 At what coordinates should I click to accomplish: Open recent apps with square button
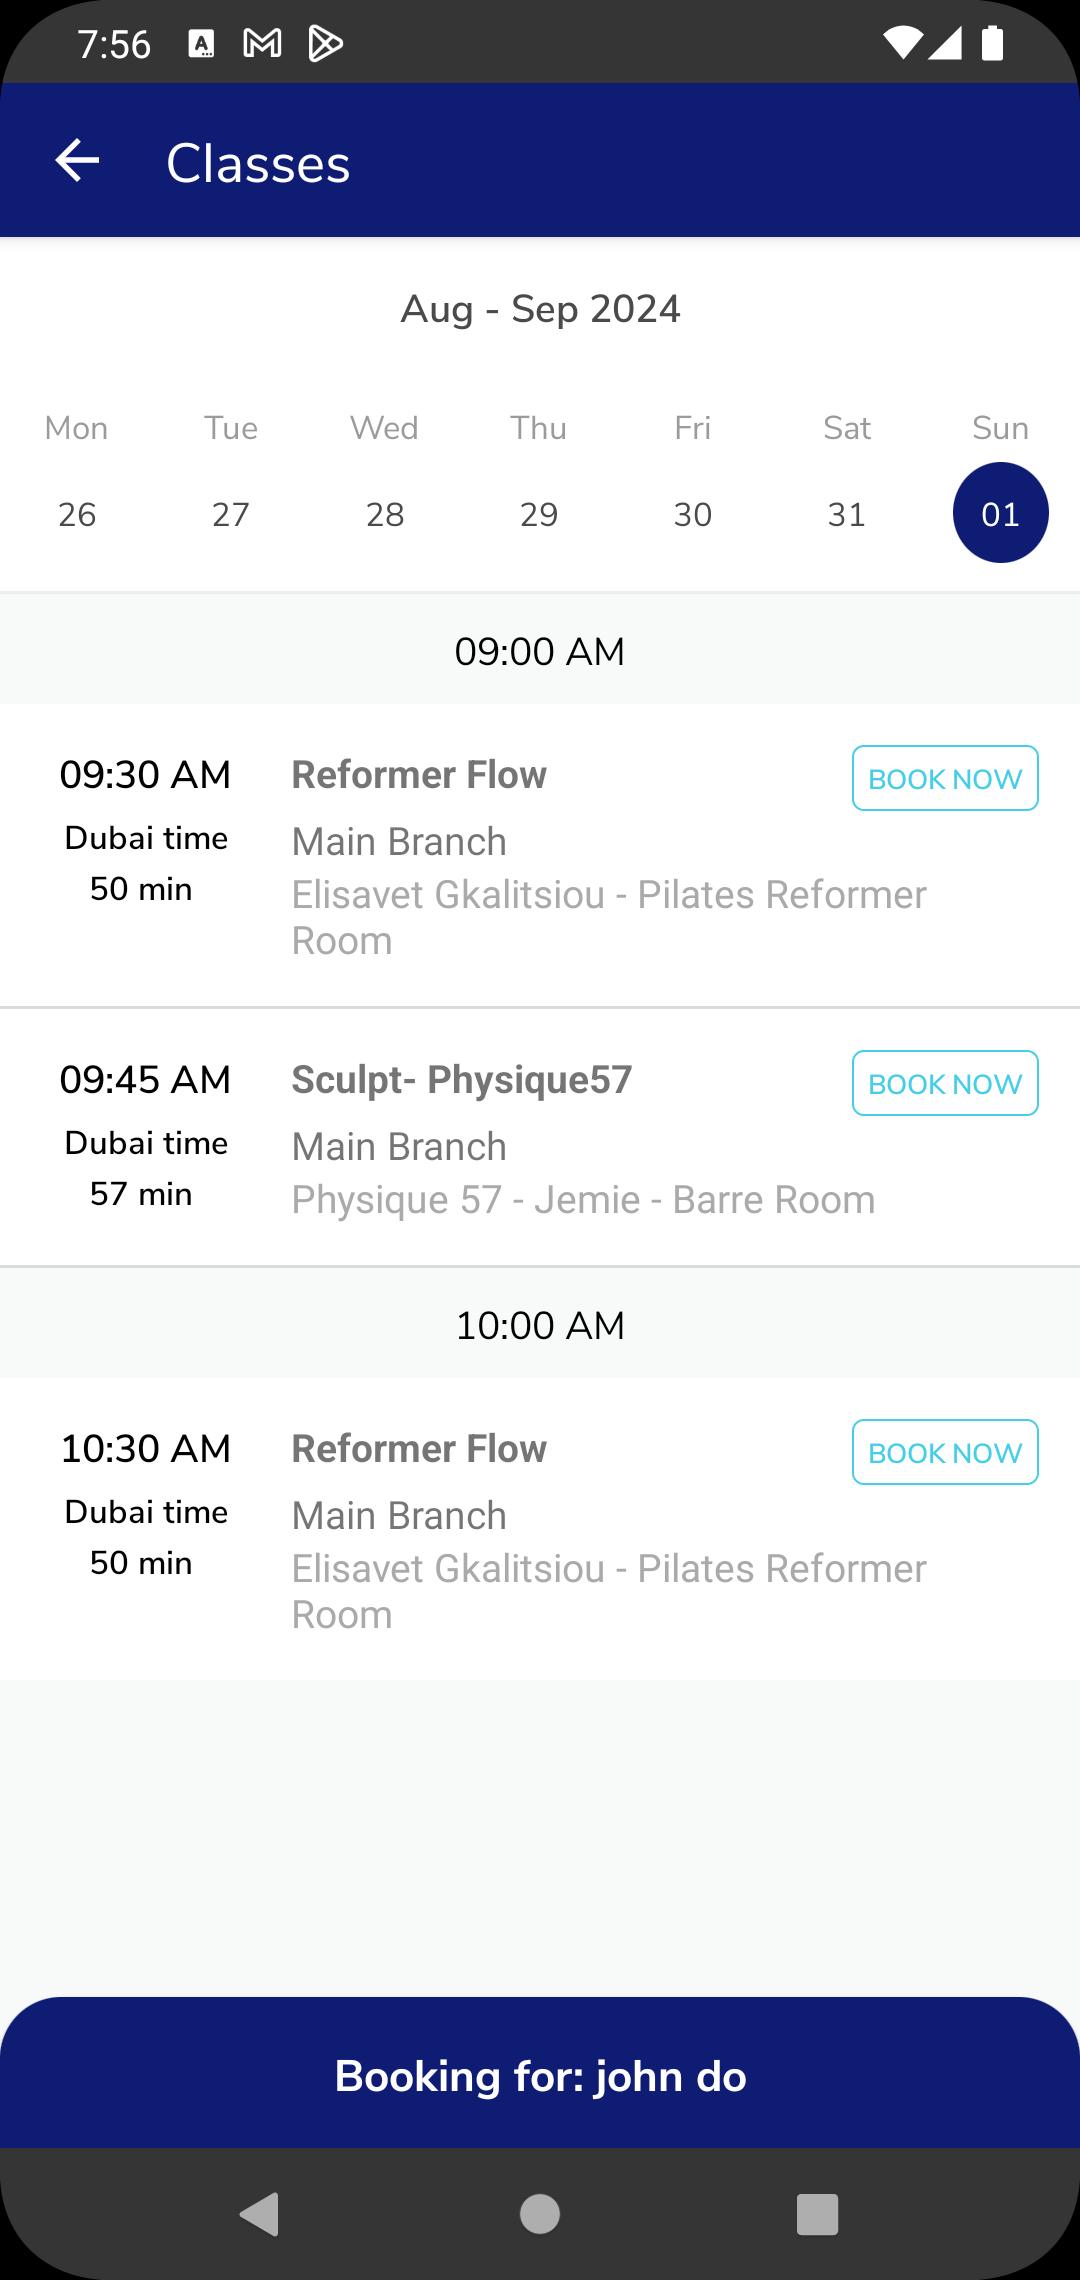pyautogui.click(x=816, y=2214)
